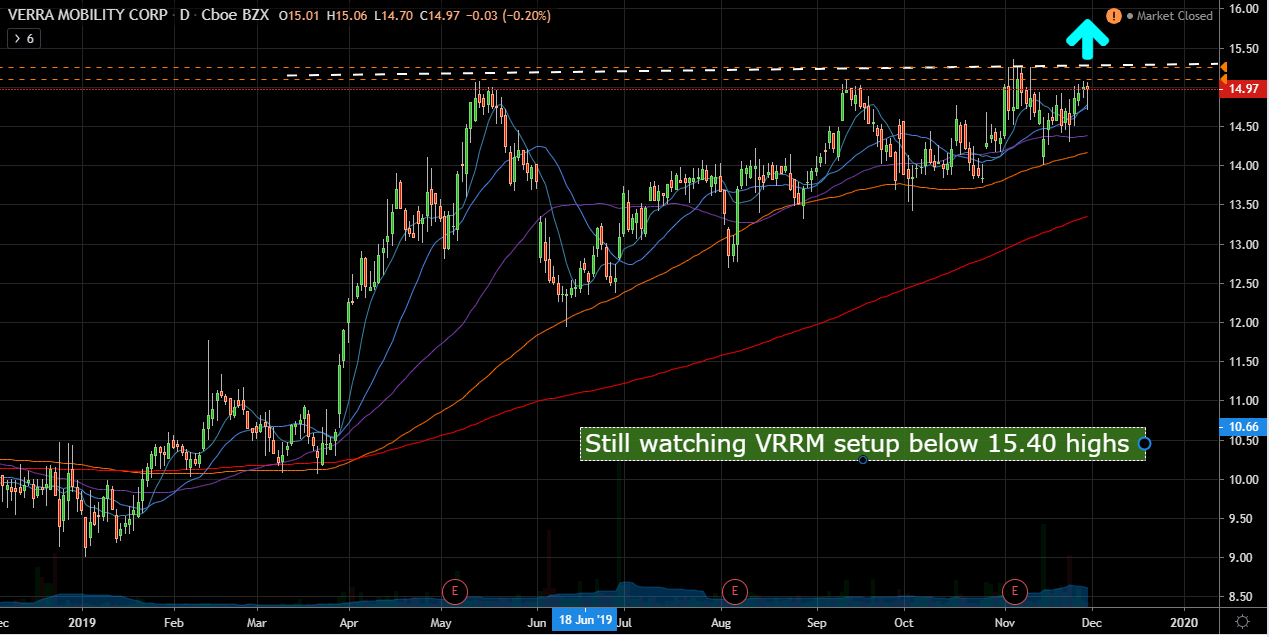
Task: Click the 13.50 price axis label
Action: pyautogui.click(x=1244, y=206)
